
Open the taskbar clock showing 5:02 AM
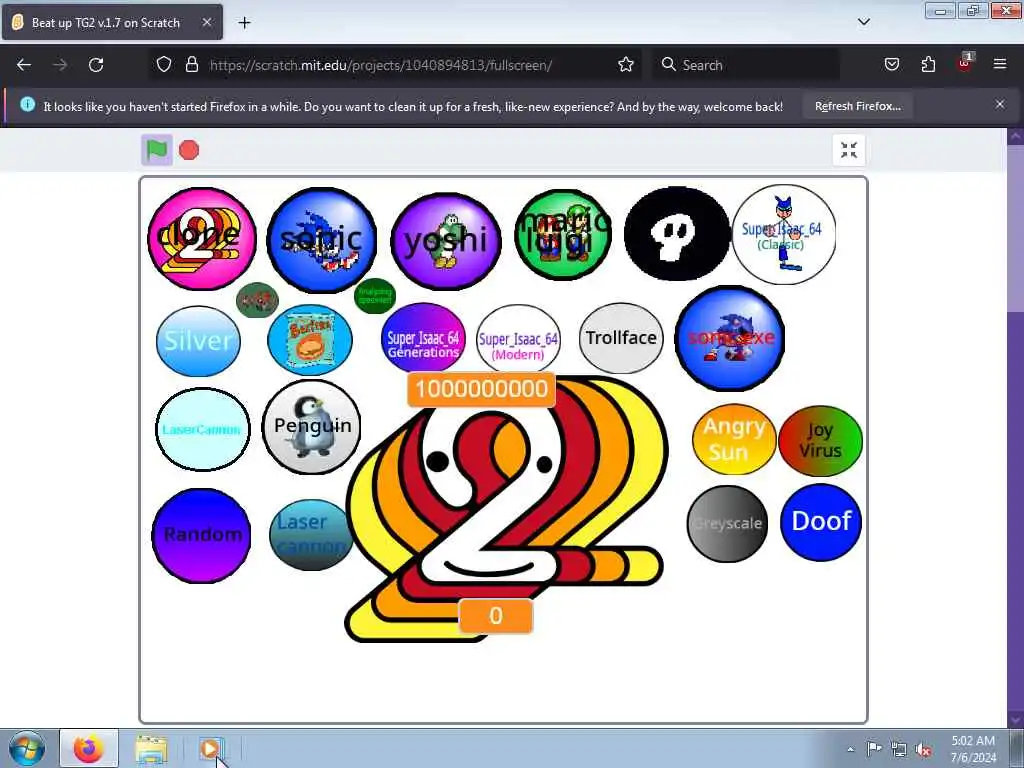(973, 749)
